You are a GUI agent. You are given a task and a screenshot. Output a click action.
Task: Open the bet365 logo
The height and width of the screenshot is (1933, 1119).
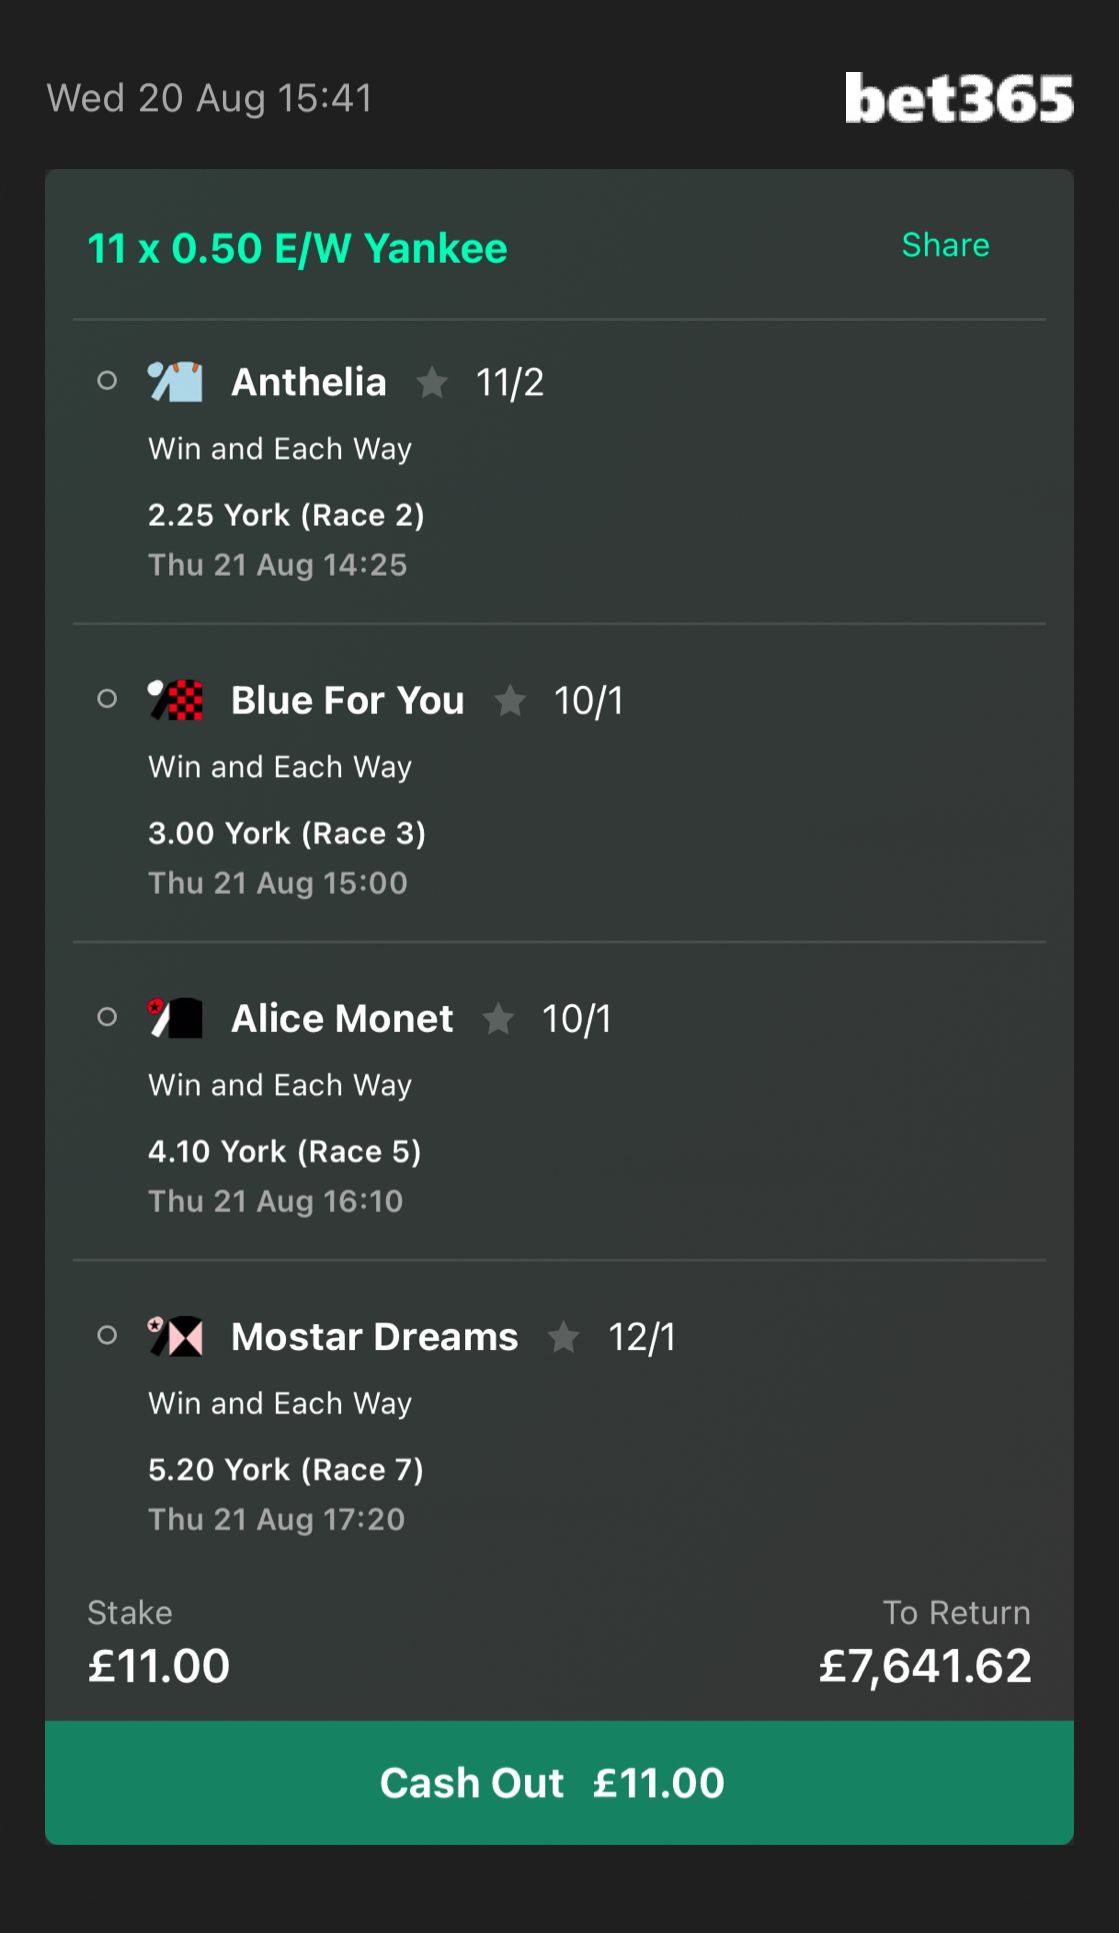pyautogui.click(x=959, y=98)
